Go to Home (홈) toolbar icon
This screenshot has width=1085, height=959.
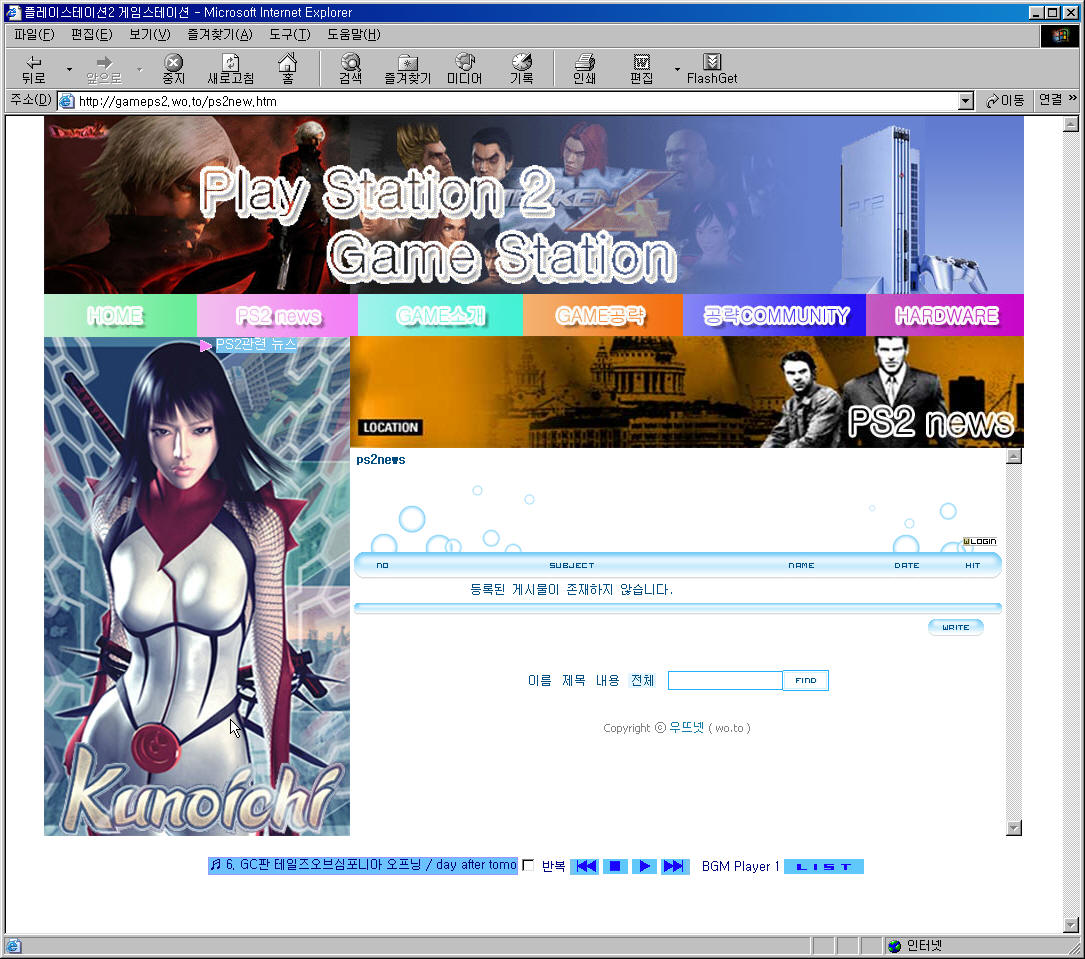[287, 68]
